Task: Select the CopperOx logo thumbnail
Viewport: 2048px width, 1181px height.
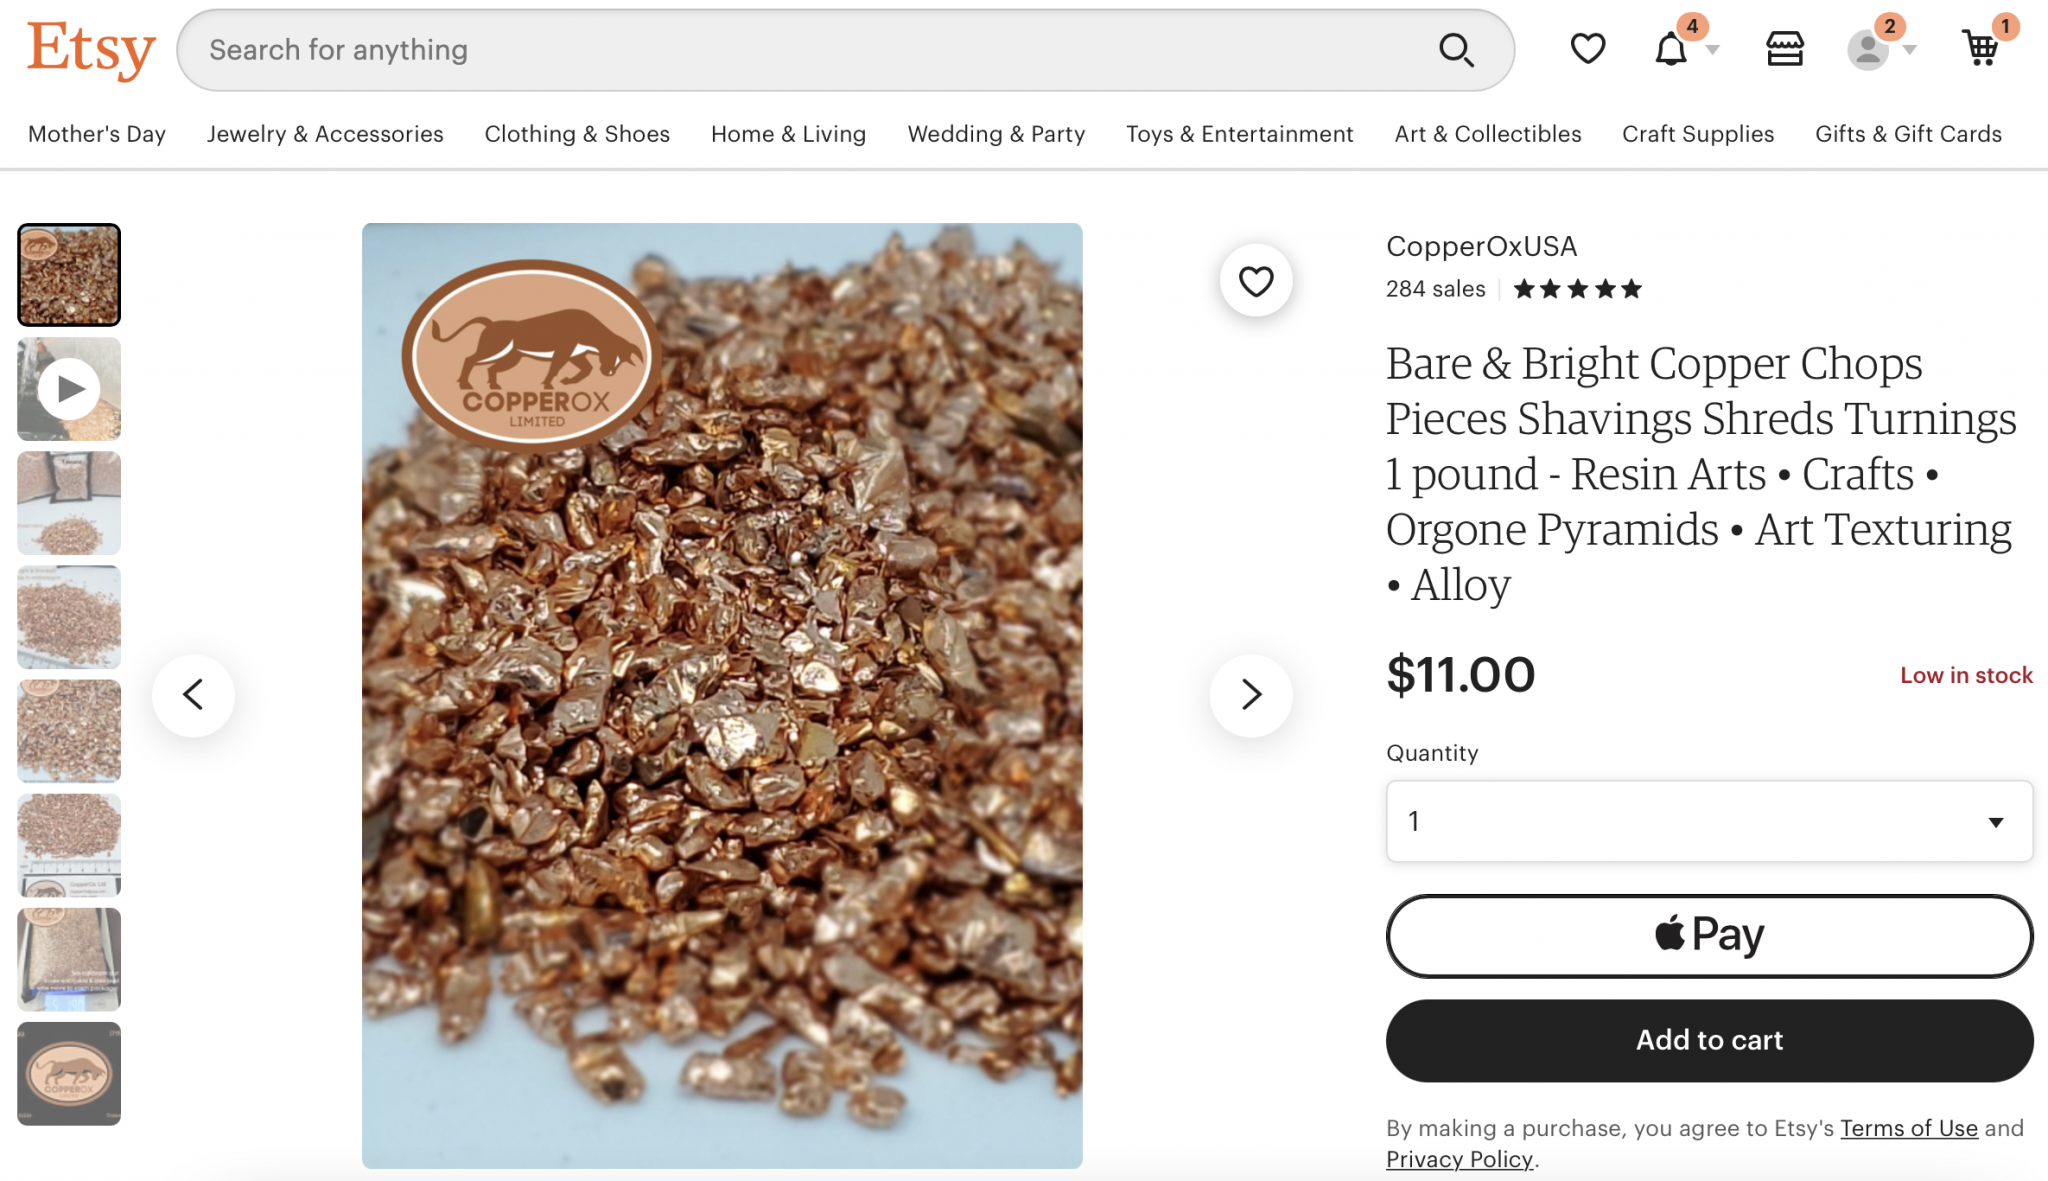Action: click(69, 1074)
